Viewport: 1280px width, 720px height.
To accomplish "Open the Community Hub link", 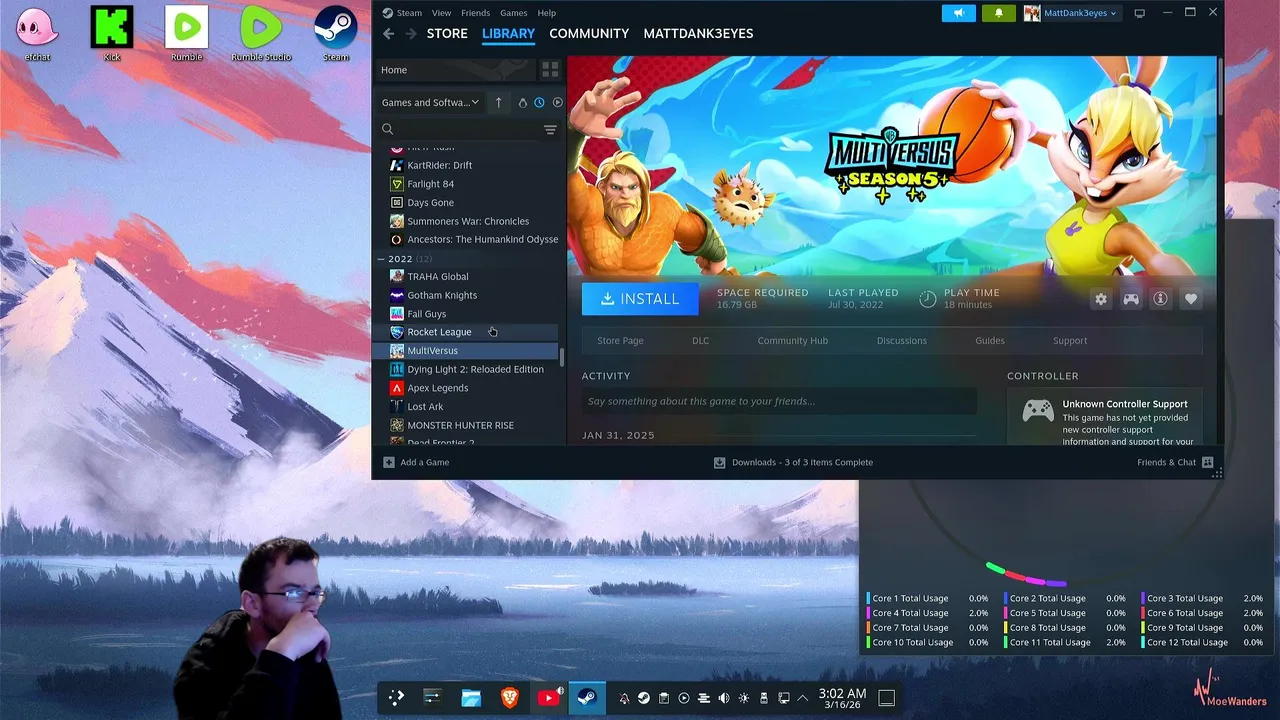I will [x=793, y=341].
